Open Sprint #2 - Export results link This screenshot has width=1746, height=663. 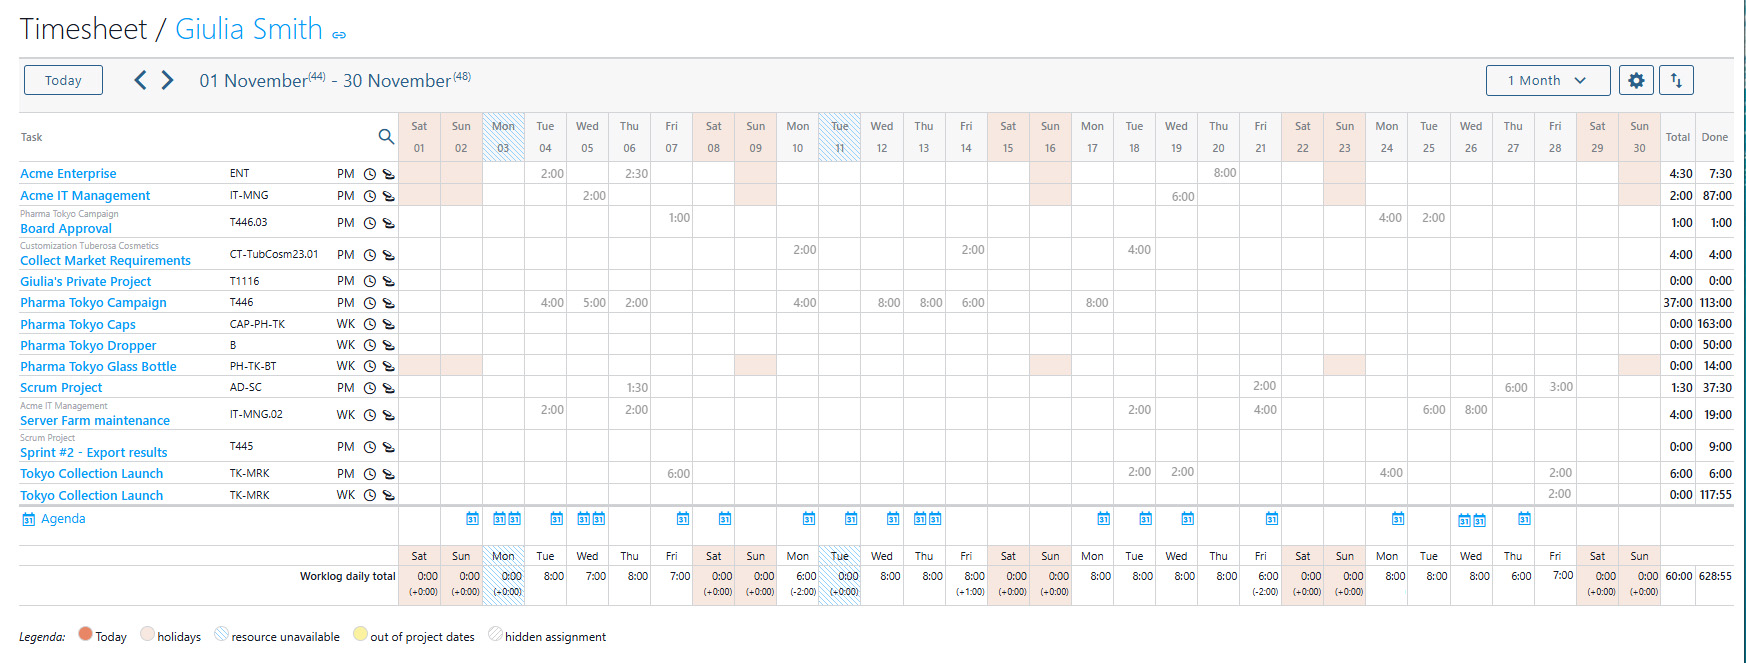94,453
